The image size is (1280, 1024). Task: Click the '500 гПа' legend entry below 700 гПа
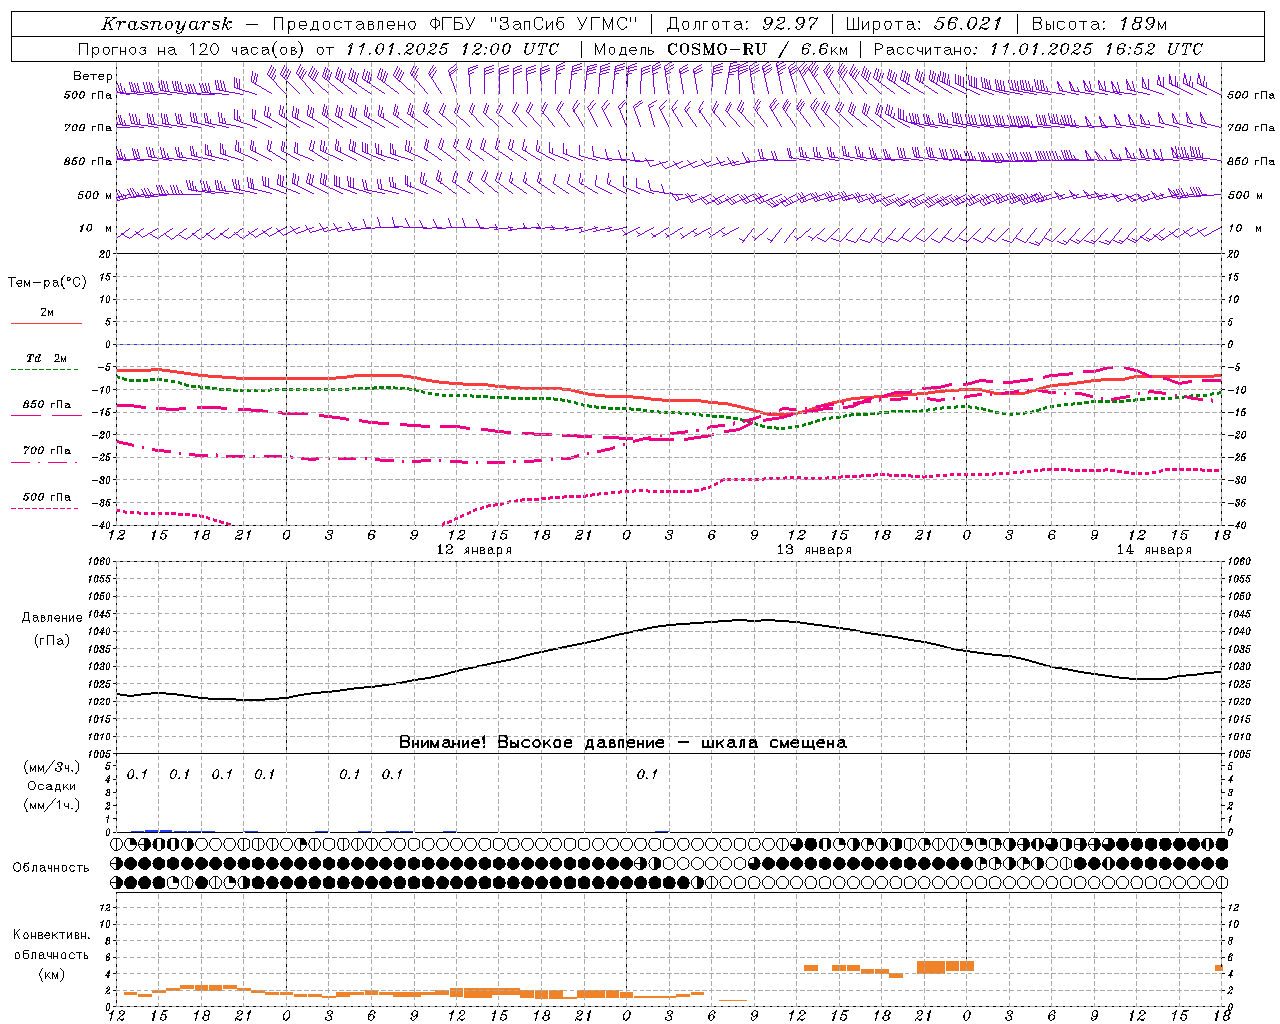pos(47,497)
